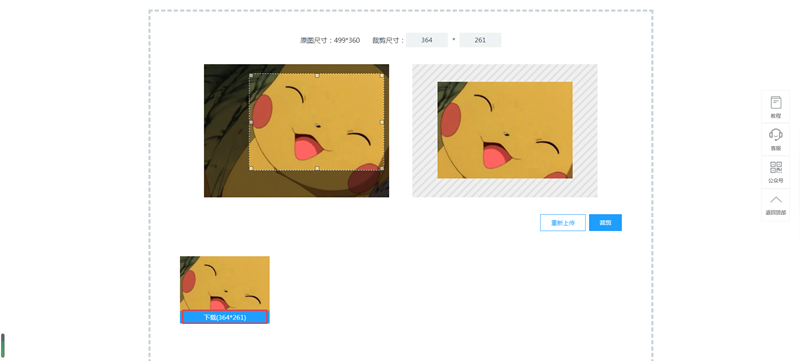Click the left-middle crop handle
Viewport: 800px width, 361px height.
pos(251,122)
